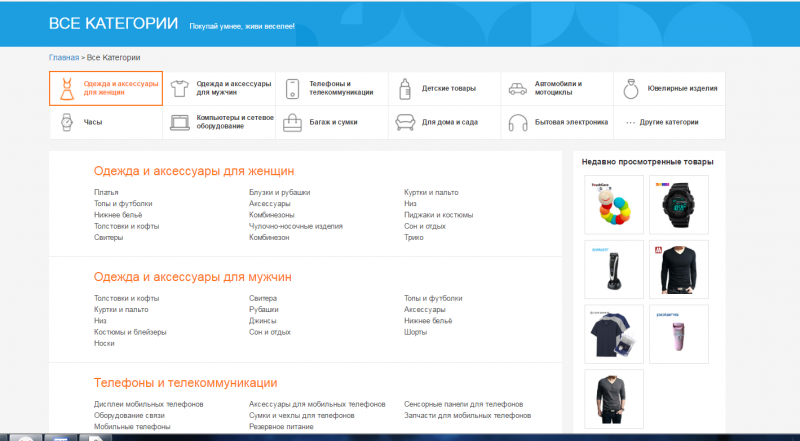Click the smartphone icon for Телефоны и телекоммуникации
800x441 pixels.
tap(292, 88)
